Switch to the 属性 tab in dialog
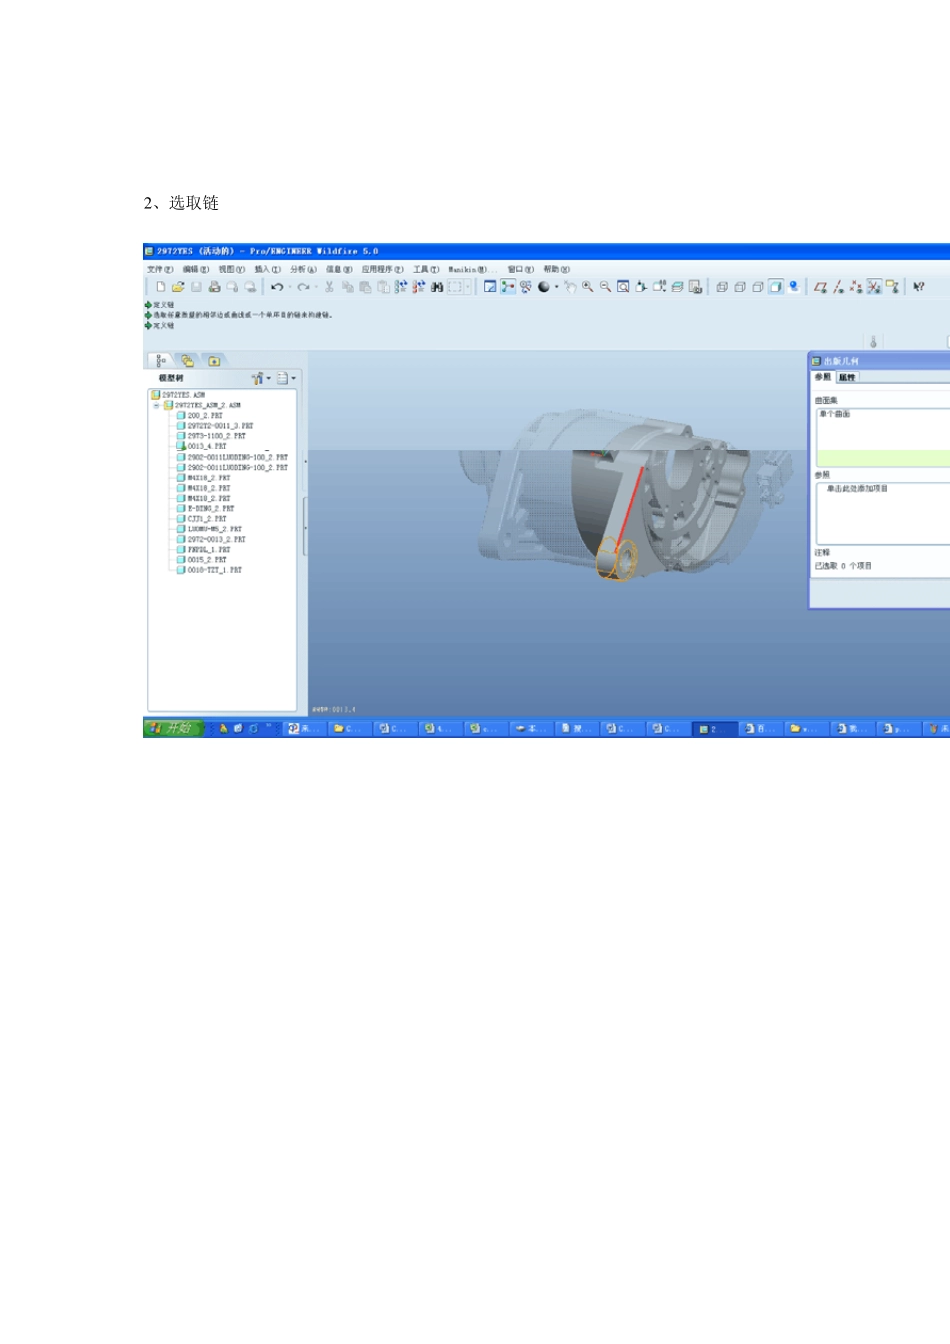This screenshot has width=950, height=1344. pos(847,377)
